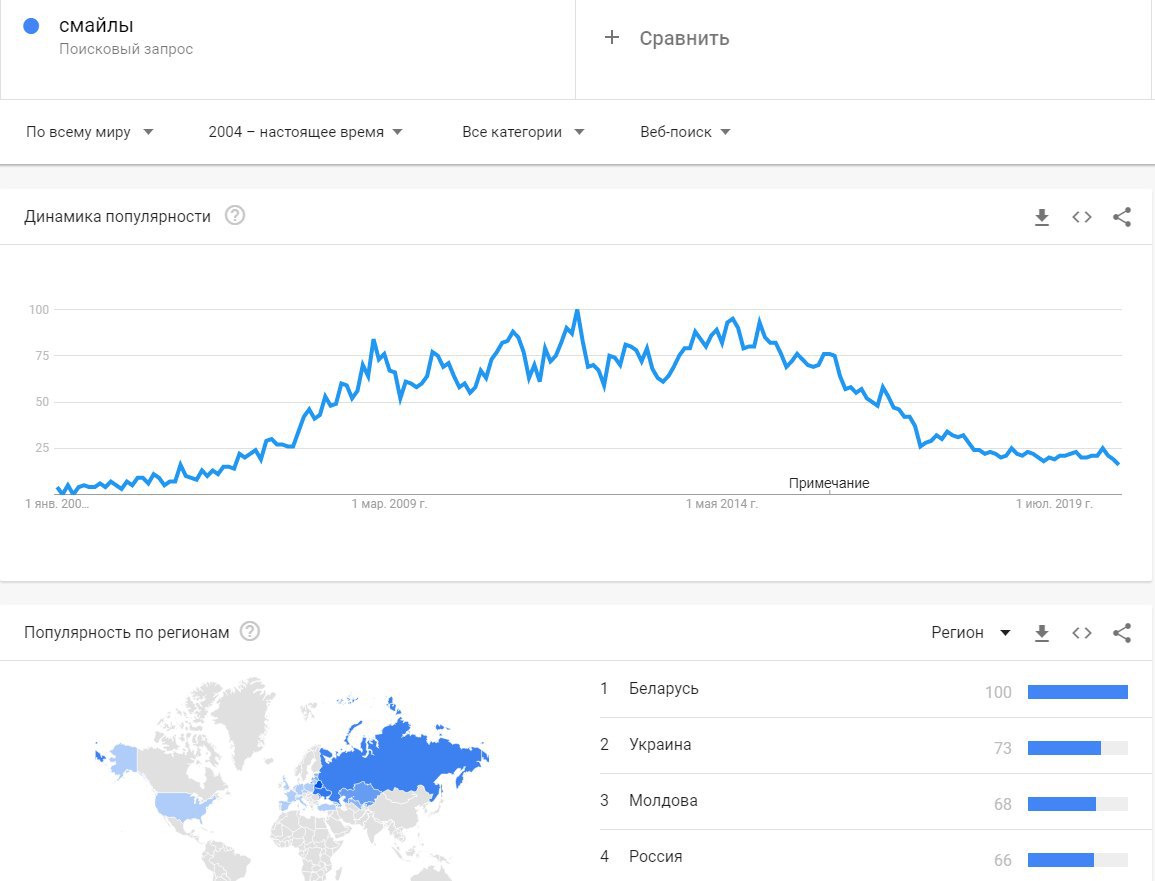The image size is (1155, 881).
Task: Click the blue dot next to смайлы
Action: [x=31, y=27]
